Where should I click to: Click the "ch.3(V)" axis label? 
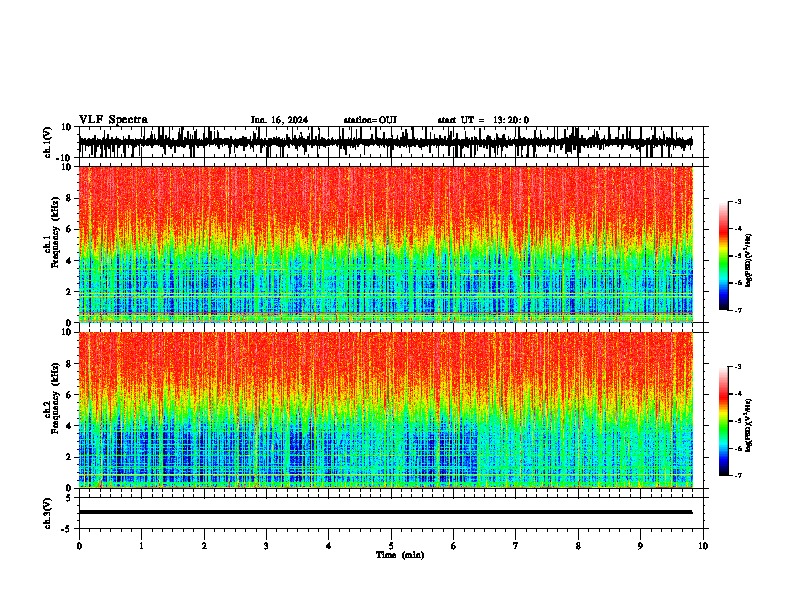(48, 513)
